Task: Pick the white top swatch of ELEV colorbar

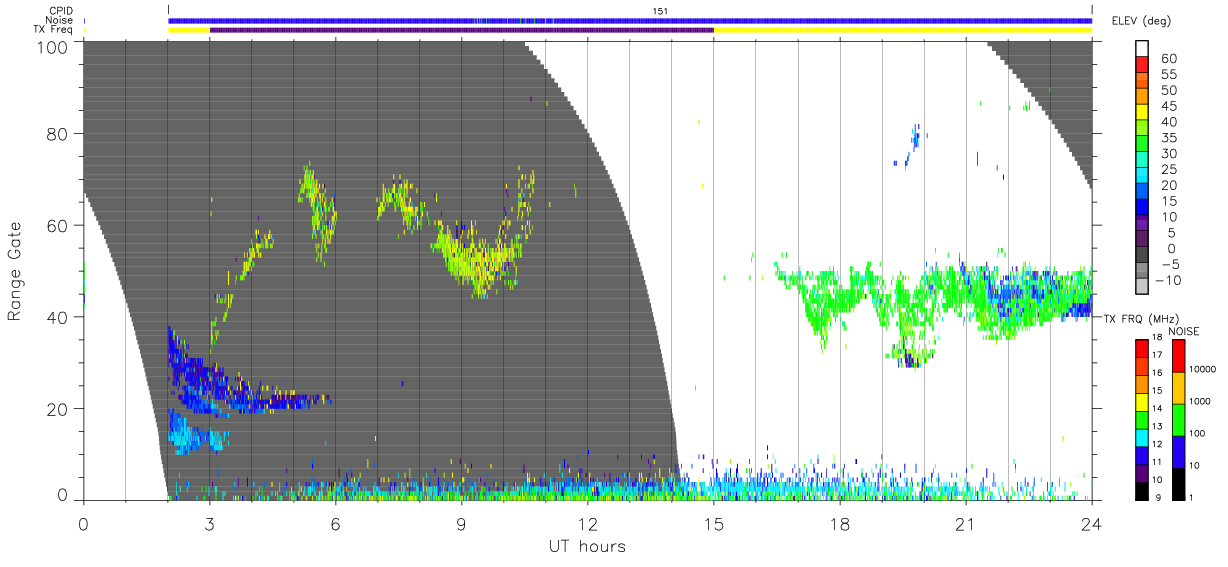Action: [1144, 50]
